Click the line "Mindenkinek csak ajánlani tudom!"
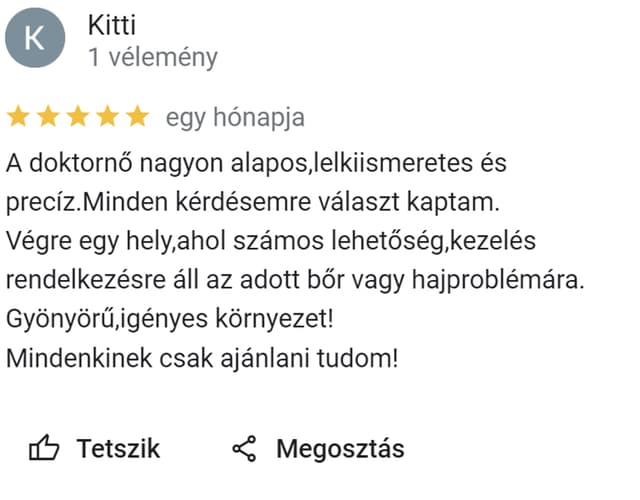Screen dimensions: 640x500 click(202, 359)
